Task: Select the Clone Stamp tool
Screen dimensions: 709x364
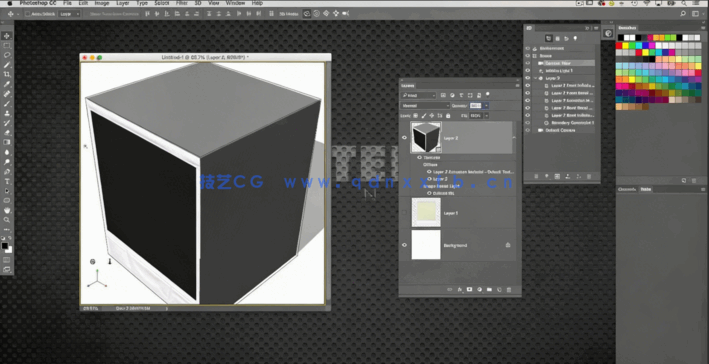Action: (x=7, y=113)
